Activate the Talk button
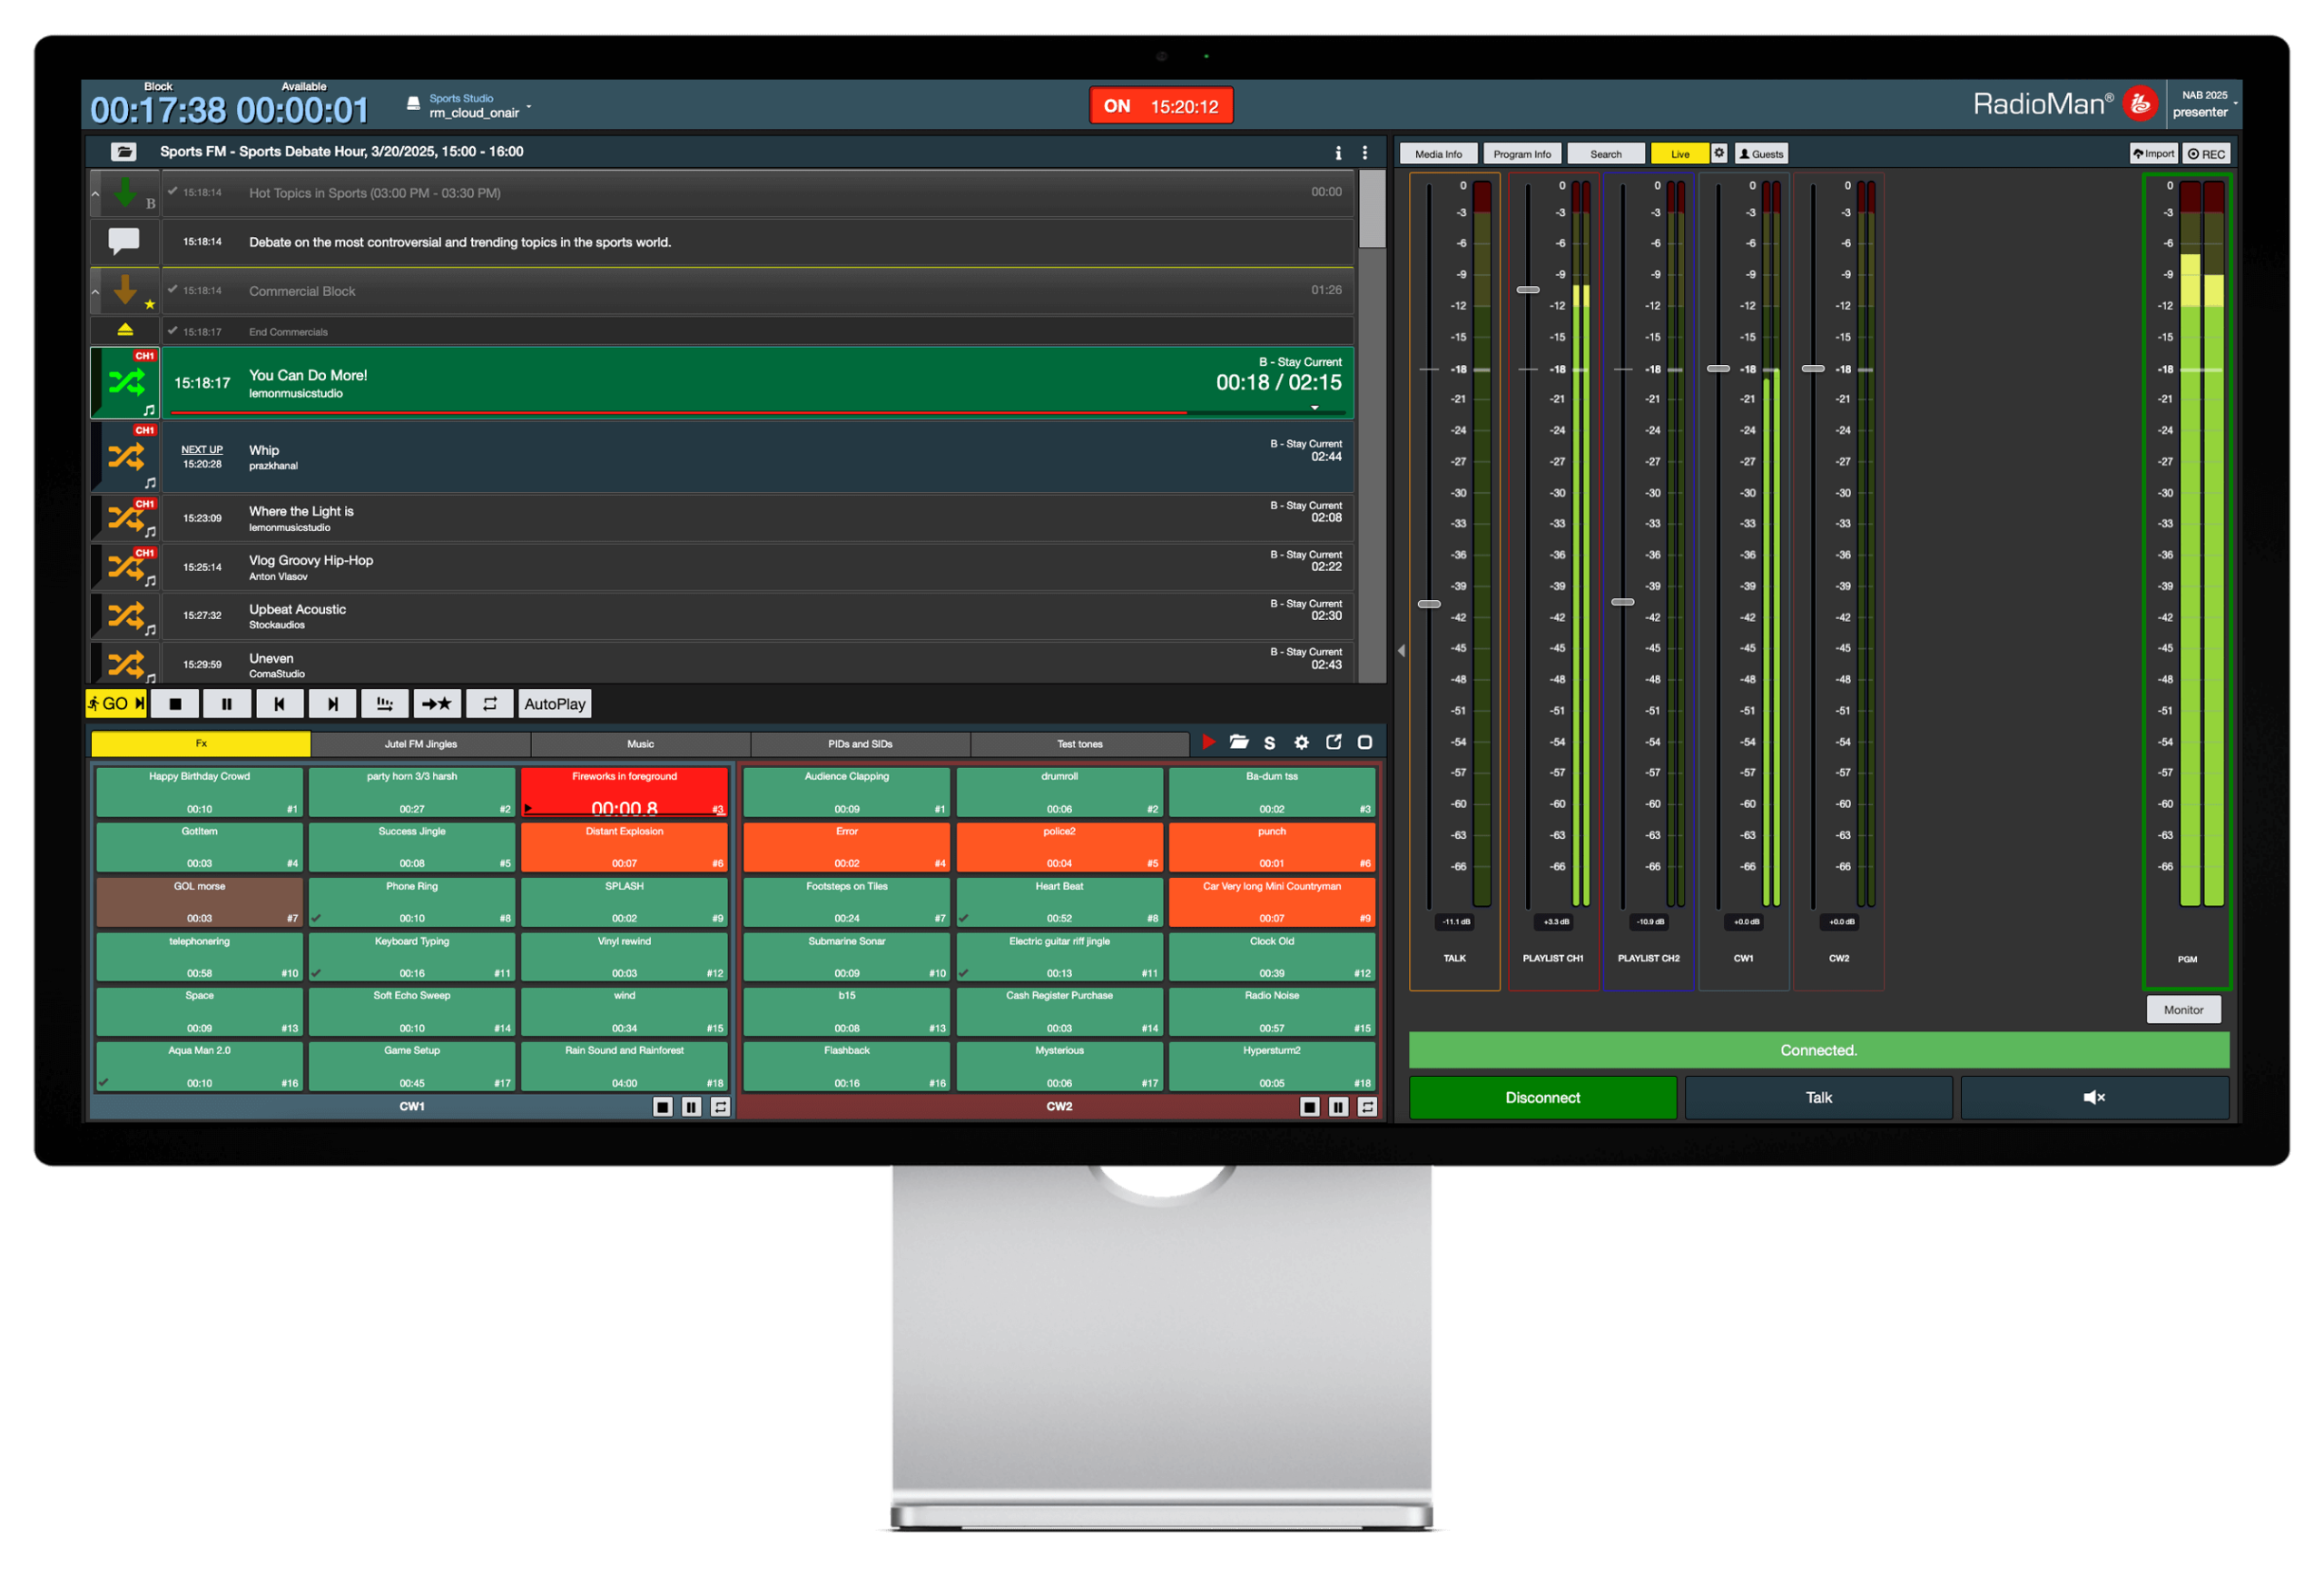 (1818, 1098)
